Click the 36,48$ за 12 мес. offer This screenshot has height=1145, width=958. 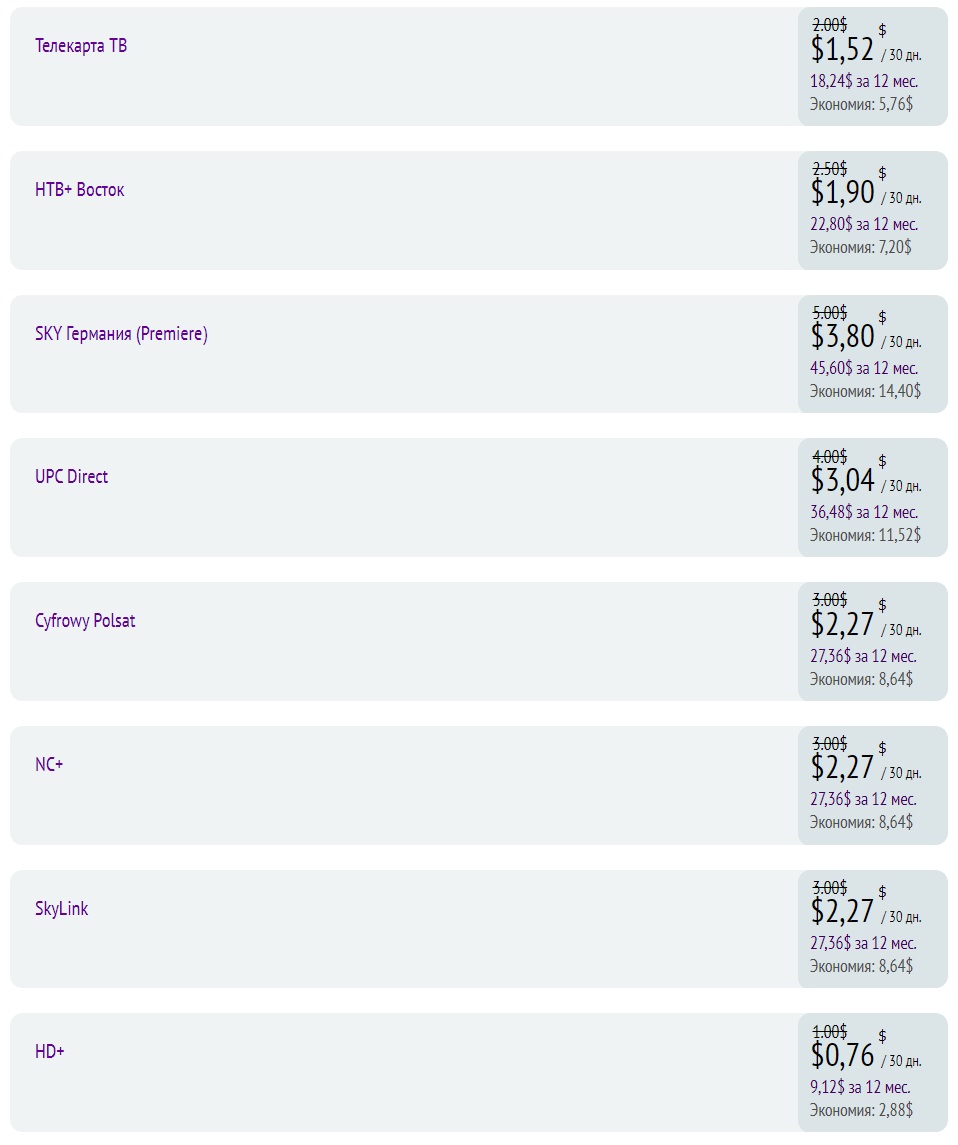864,512
